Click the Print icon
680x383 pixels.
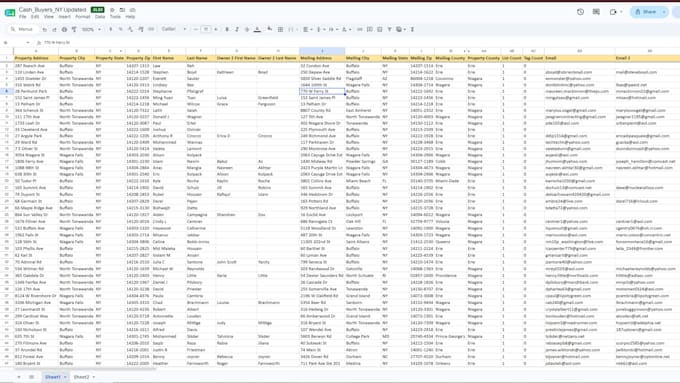click(x=64, y=29)
